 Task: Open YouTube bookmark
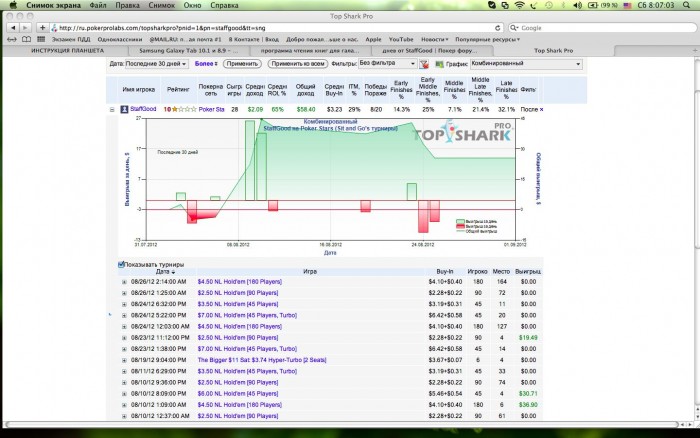click(401, 39)
